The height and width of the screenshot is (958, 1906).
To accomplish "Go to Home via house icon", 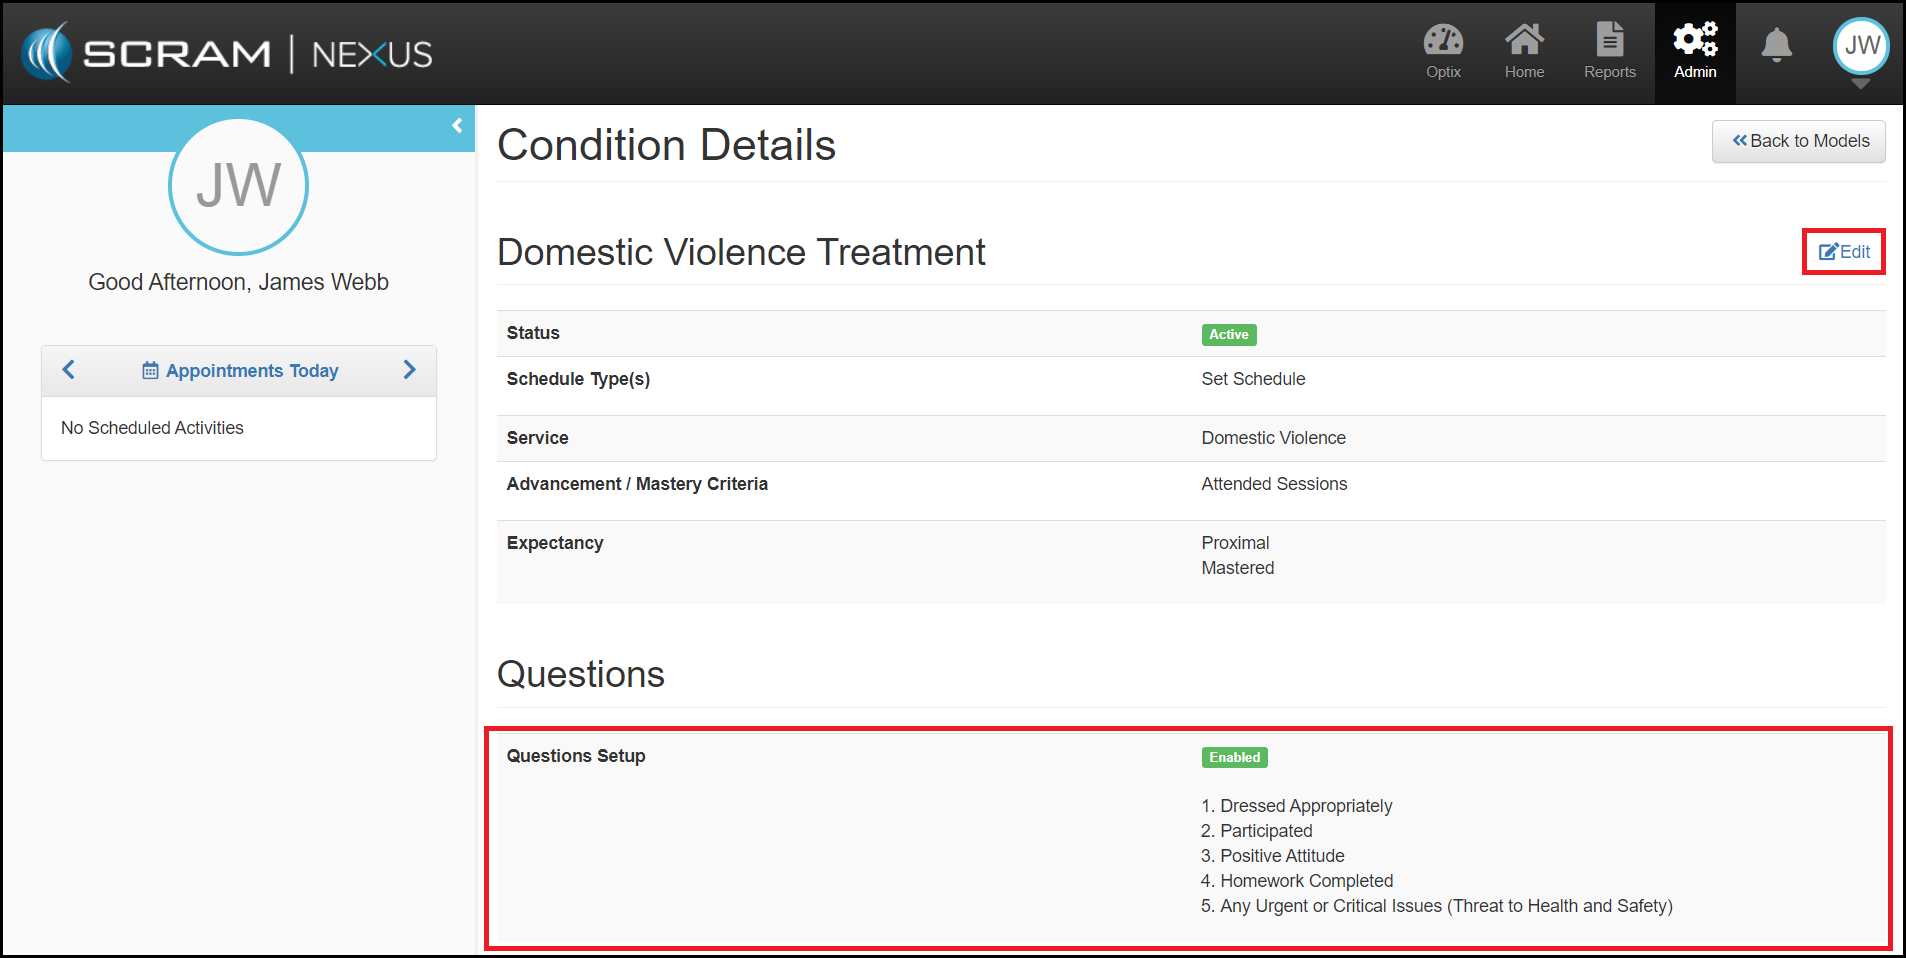I will pyautogui.click(x=1524, y=41).
